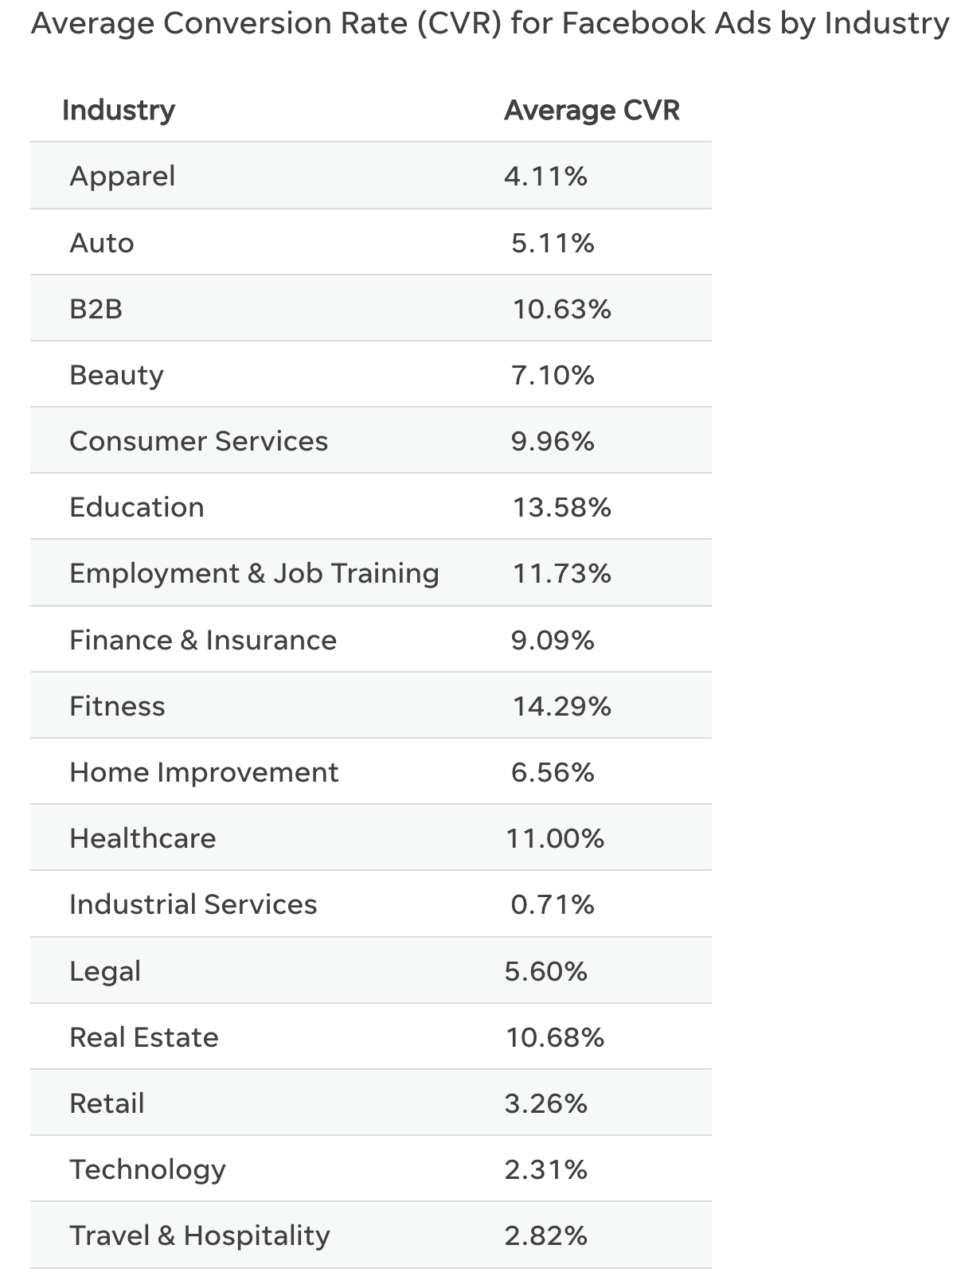Click the Auto industry label

(x=101, y=243)
